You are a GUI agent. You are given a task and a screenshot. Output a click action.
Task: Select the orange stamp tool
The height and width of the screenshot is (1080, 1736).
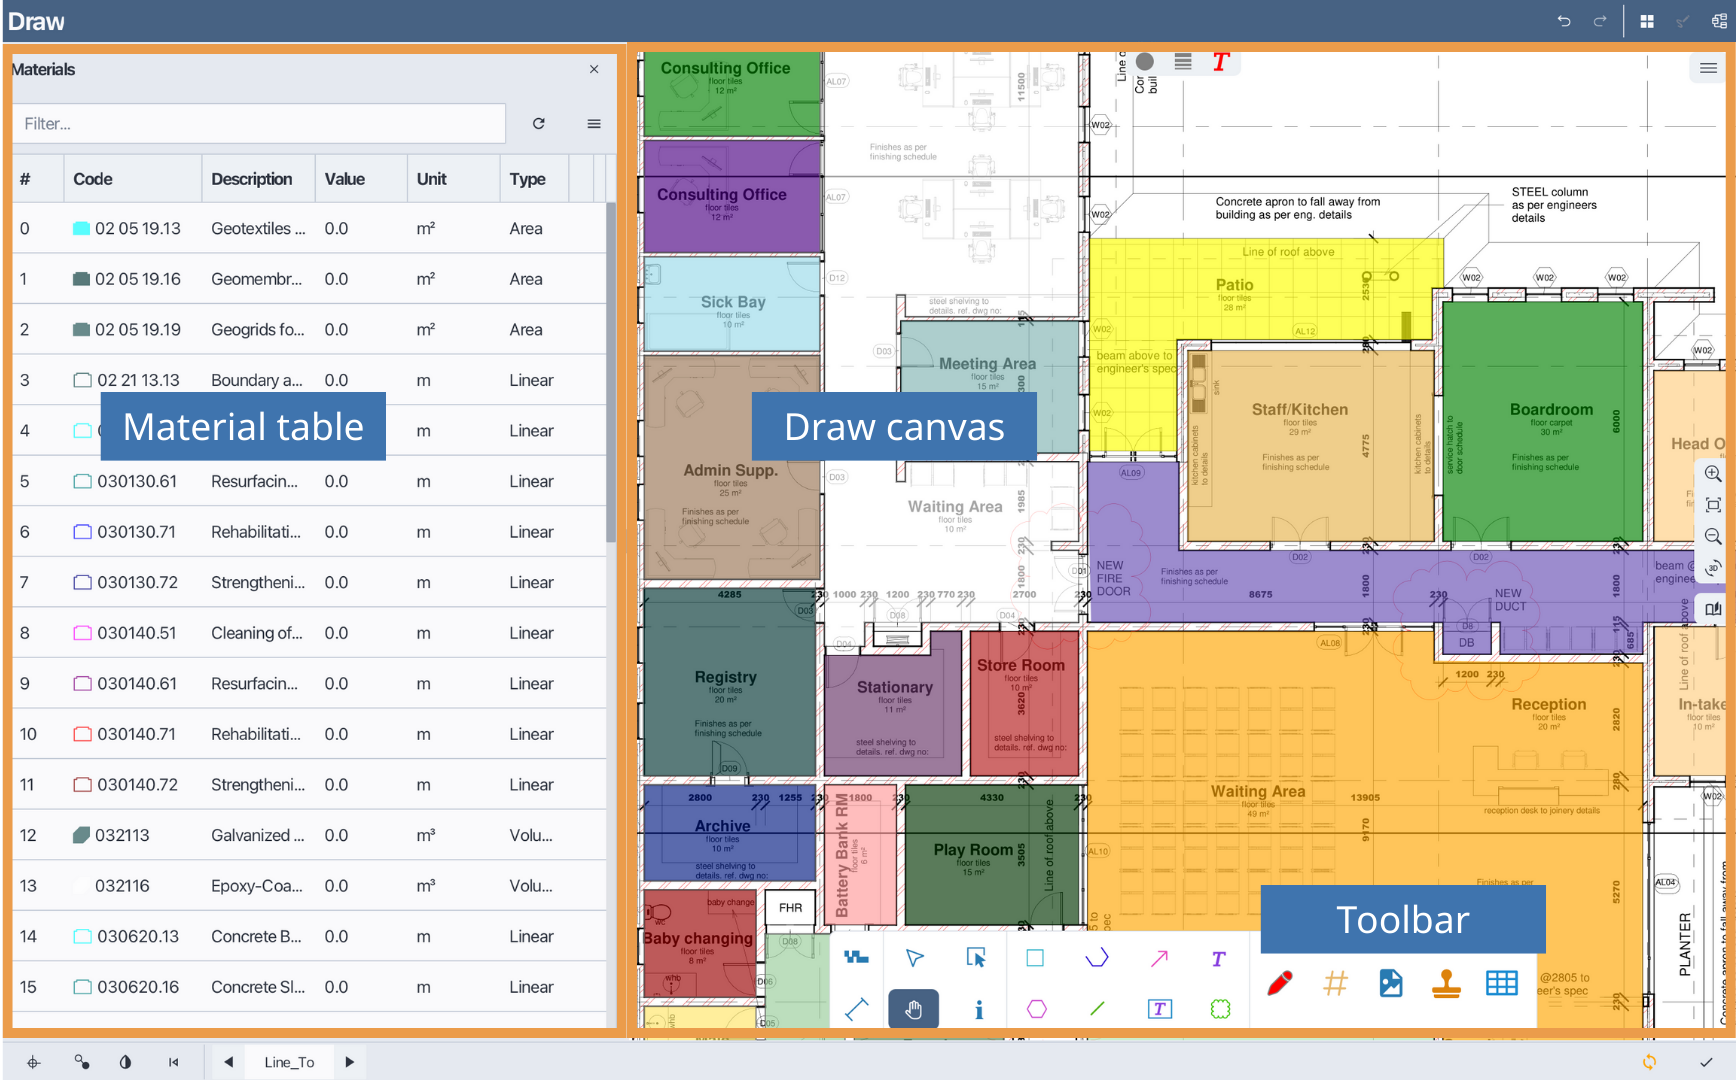pos(1446,983)
